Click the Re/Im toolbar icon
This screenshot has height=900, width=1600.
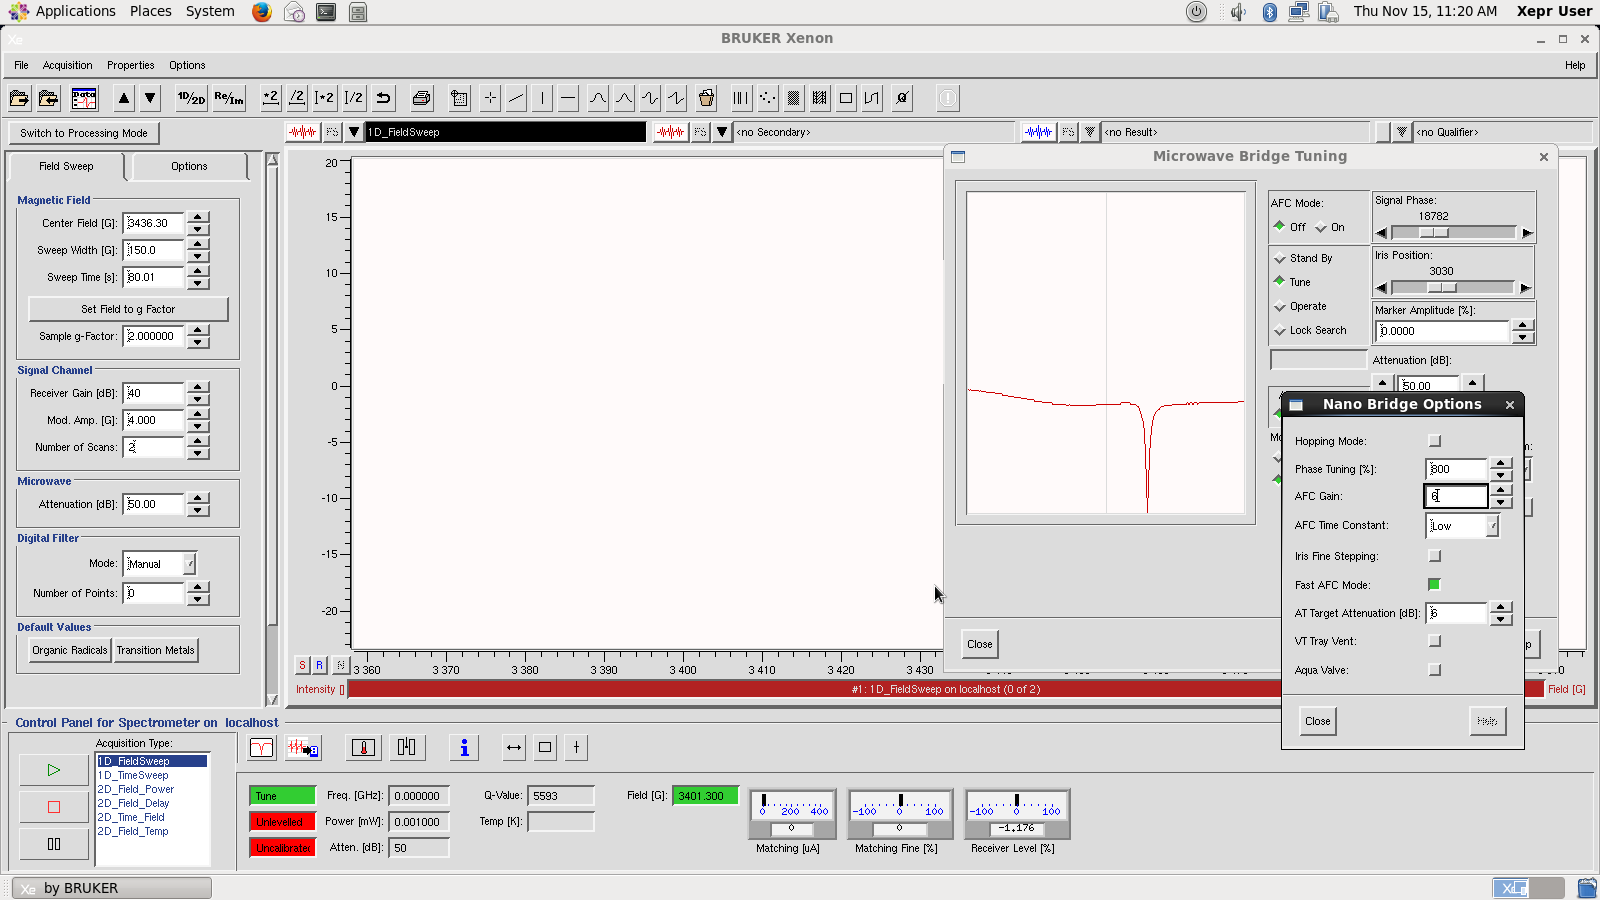[x=228, y=98]
